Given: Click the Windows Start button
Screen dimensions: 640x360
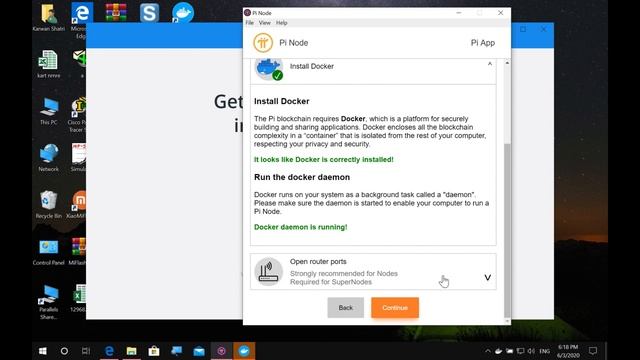Looking at the screenshot, I should point(42,351).
